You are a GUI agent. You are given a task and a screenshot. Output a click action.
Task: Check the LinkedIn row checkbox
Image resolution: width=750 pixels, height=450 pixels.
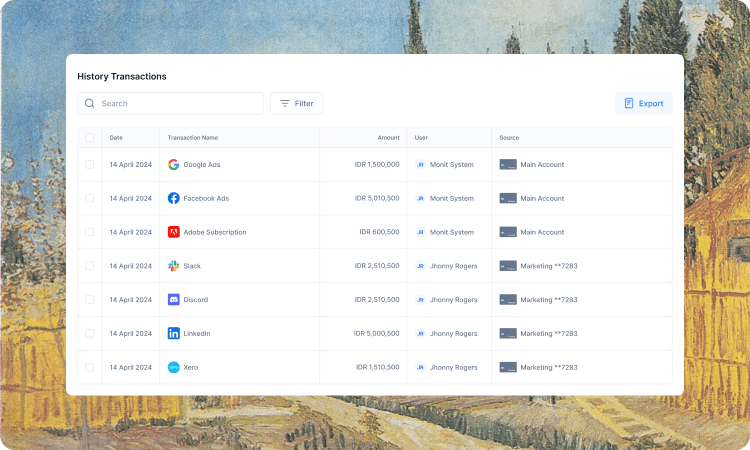(89, 333)
